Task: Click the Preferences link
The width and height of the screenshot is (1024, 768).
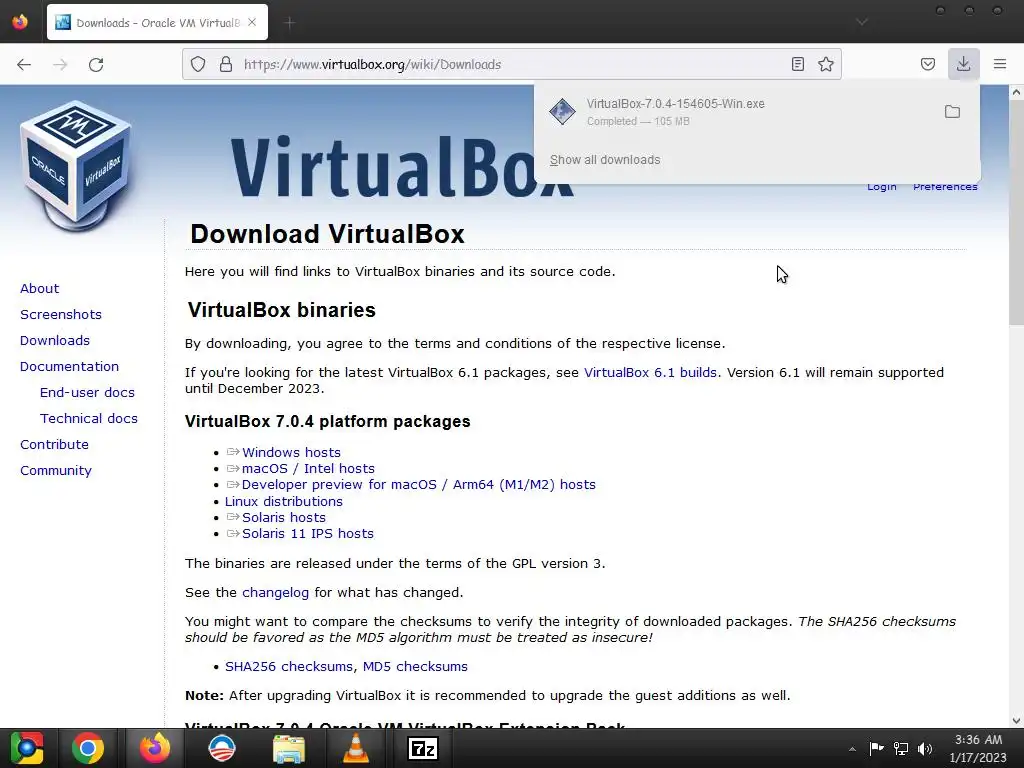Action: click(x=945, y=187)
